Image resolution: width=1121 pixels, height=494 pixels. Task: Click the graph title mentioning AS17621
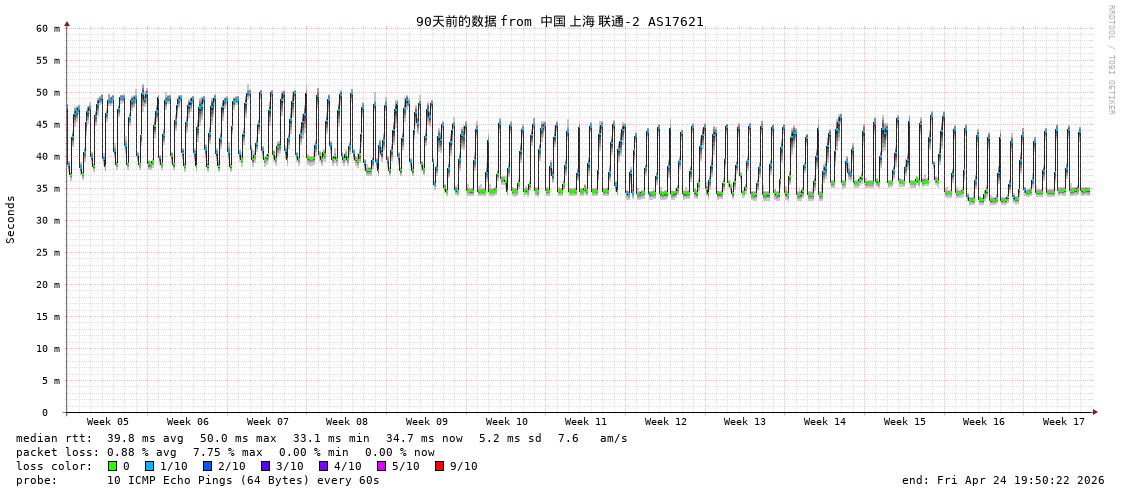point(559,21)
